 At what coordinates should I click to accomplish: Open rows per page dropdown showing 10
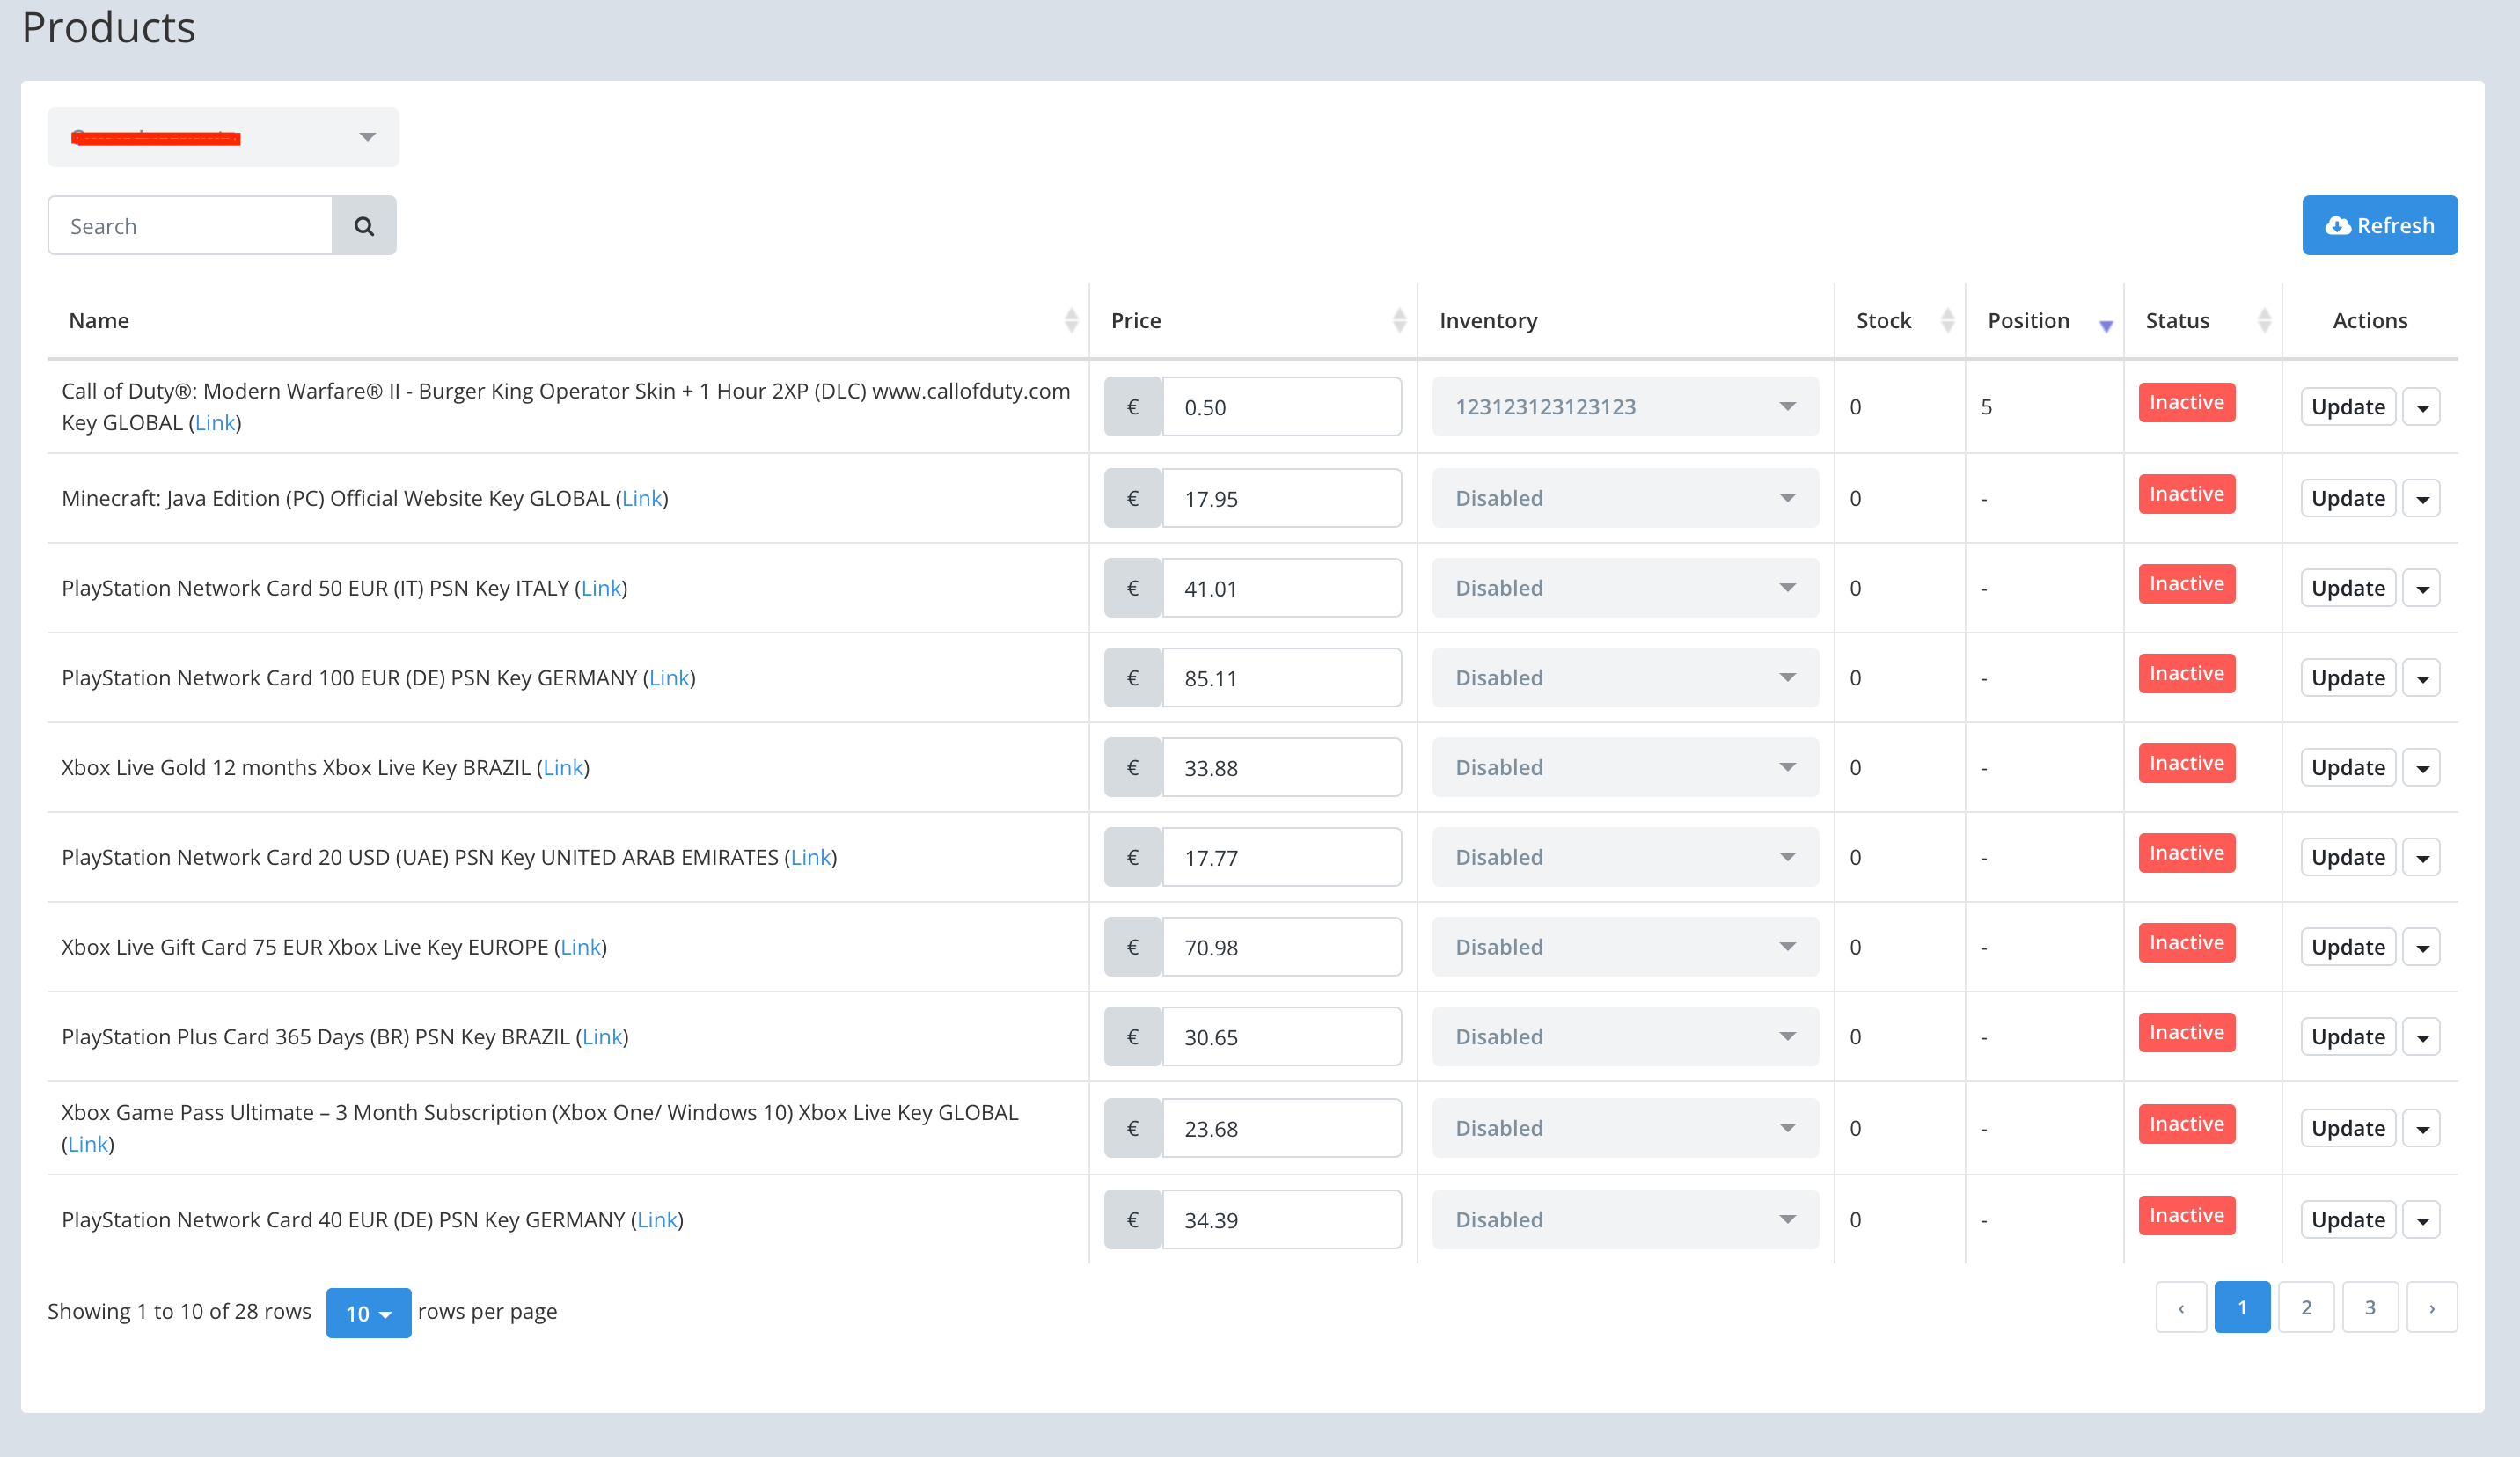368,1313
